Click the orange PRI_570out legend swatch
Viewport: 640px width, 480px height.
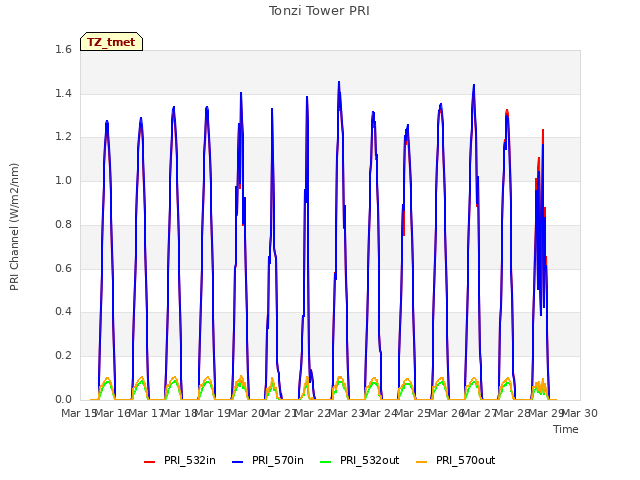tap(422, 462)
